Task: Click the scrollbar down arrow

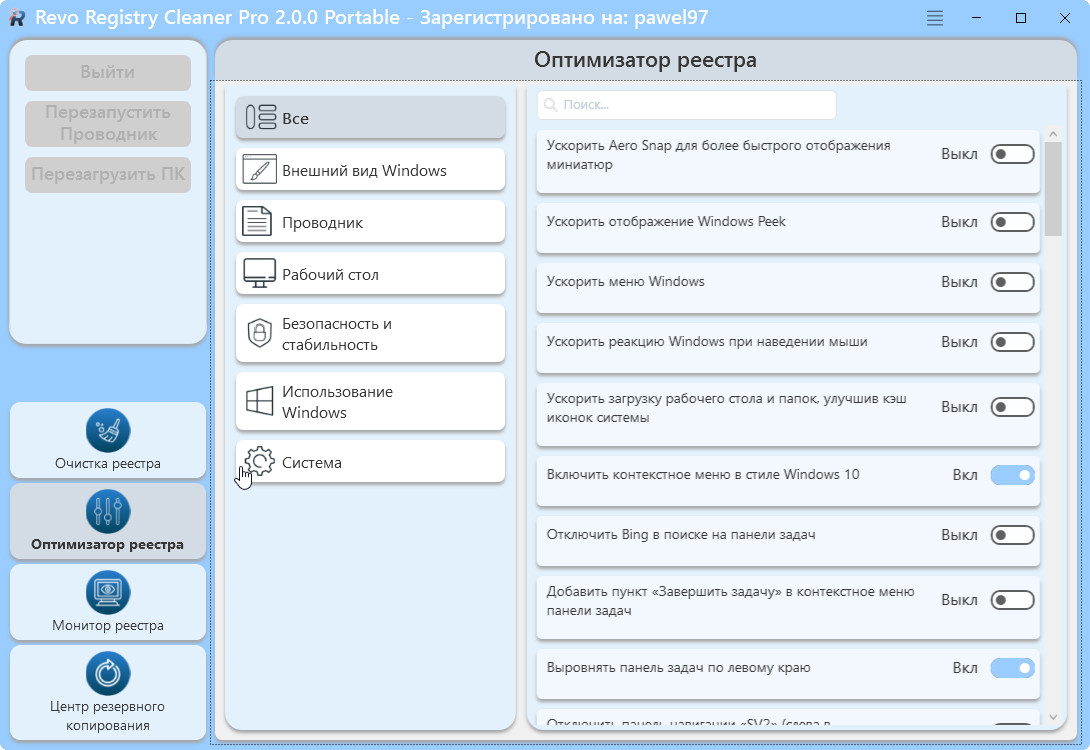Action: click(x=1052, y=717)
